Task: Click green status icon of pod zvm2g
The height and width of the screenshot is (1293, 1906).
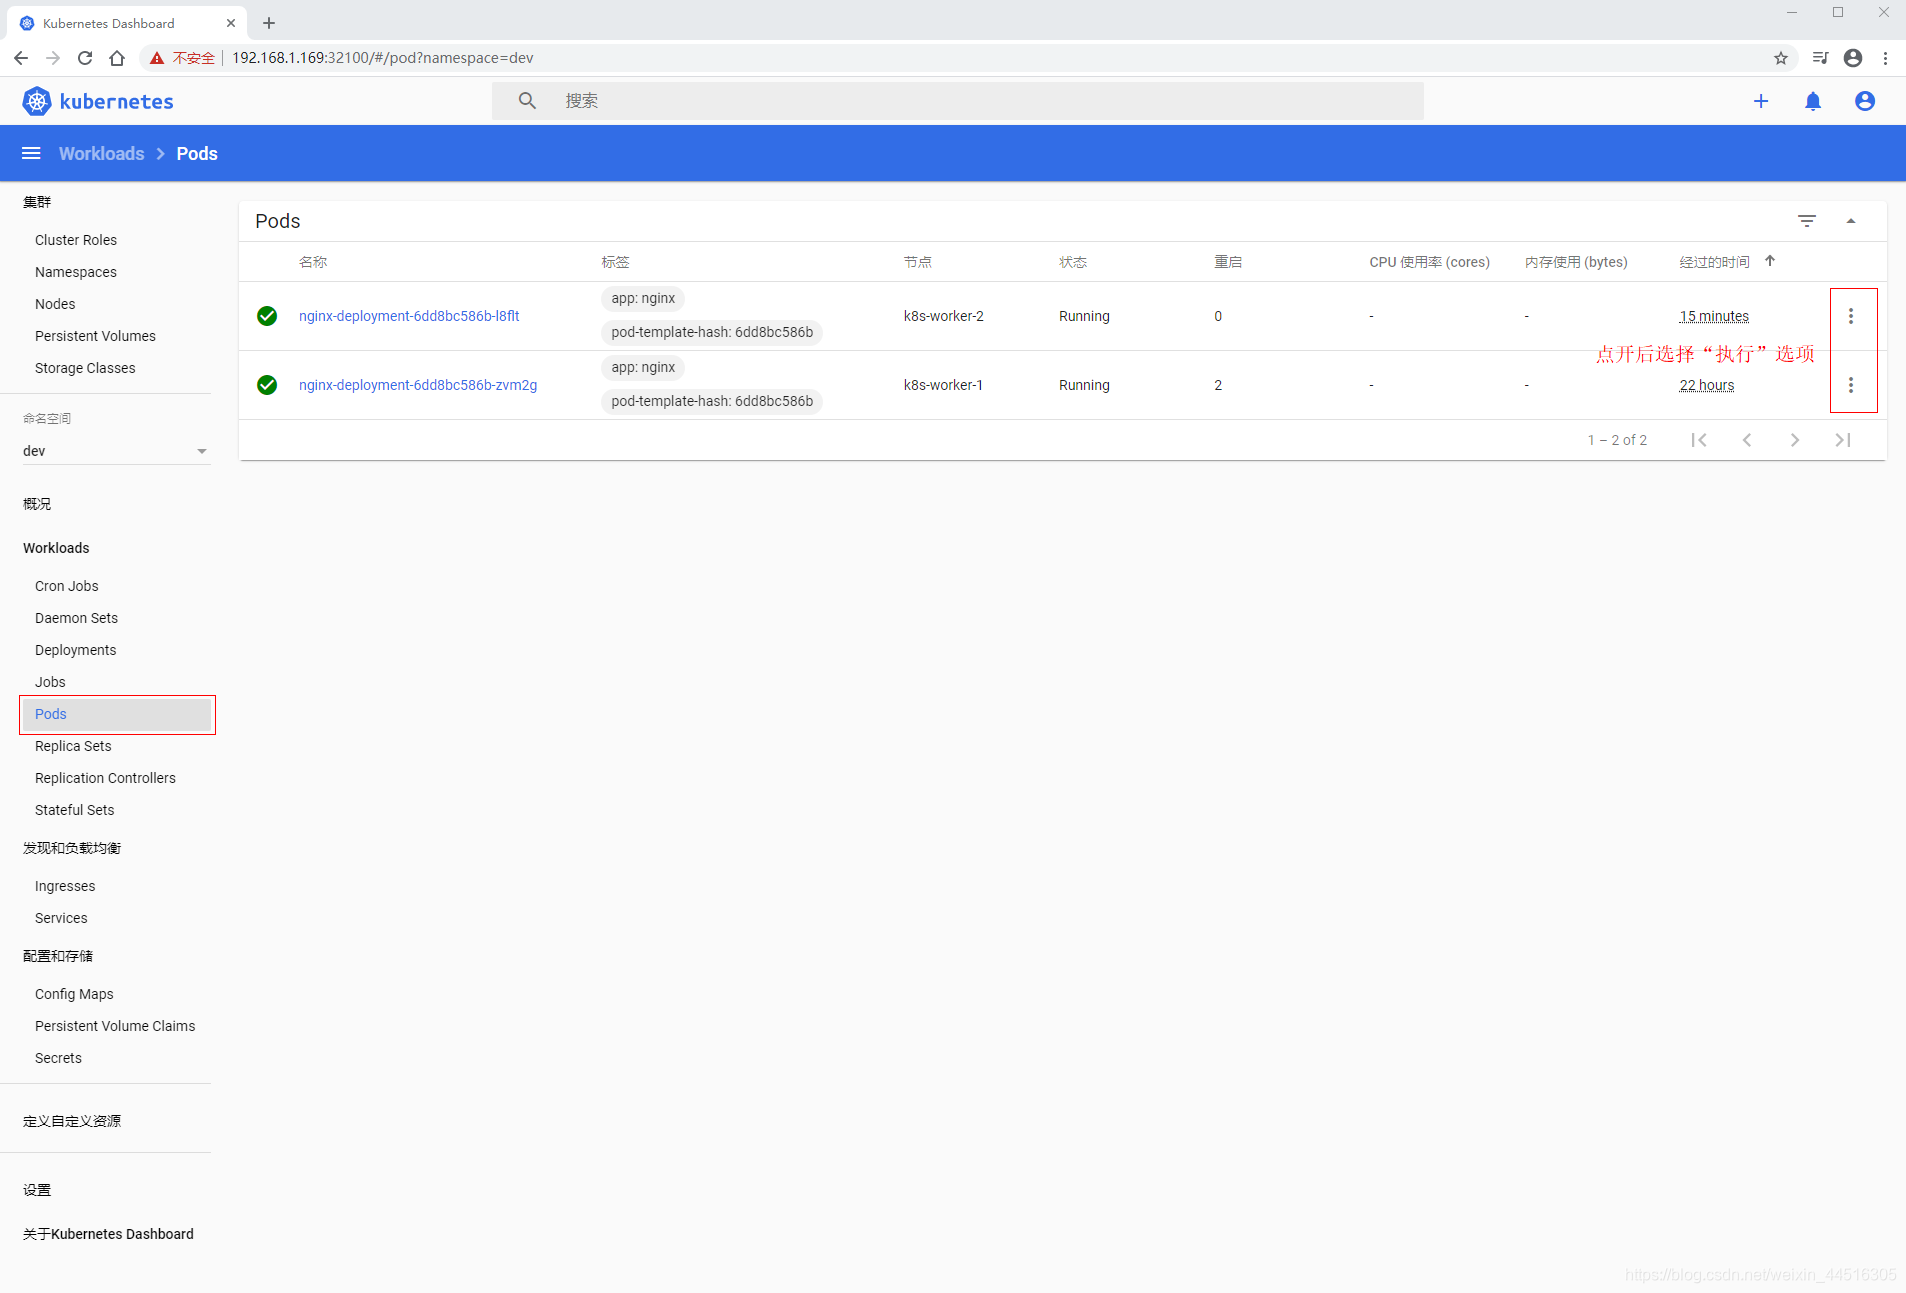Action: coord(267,385)
